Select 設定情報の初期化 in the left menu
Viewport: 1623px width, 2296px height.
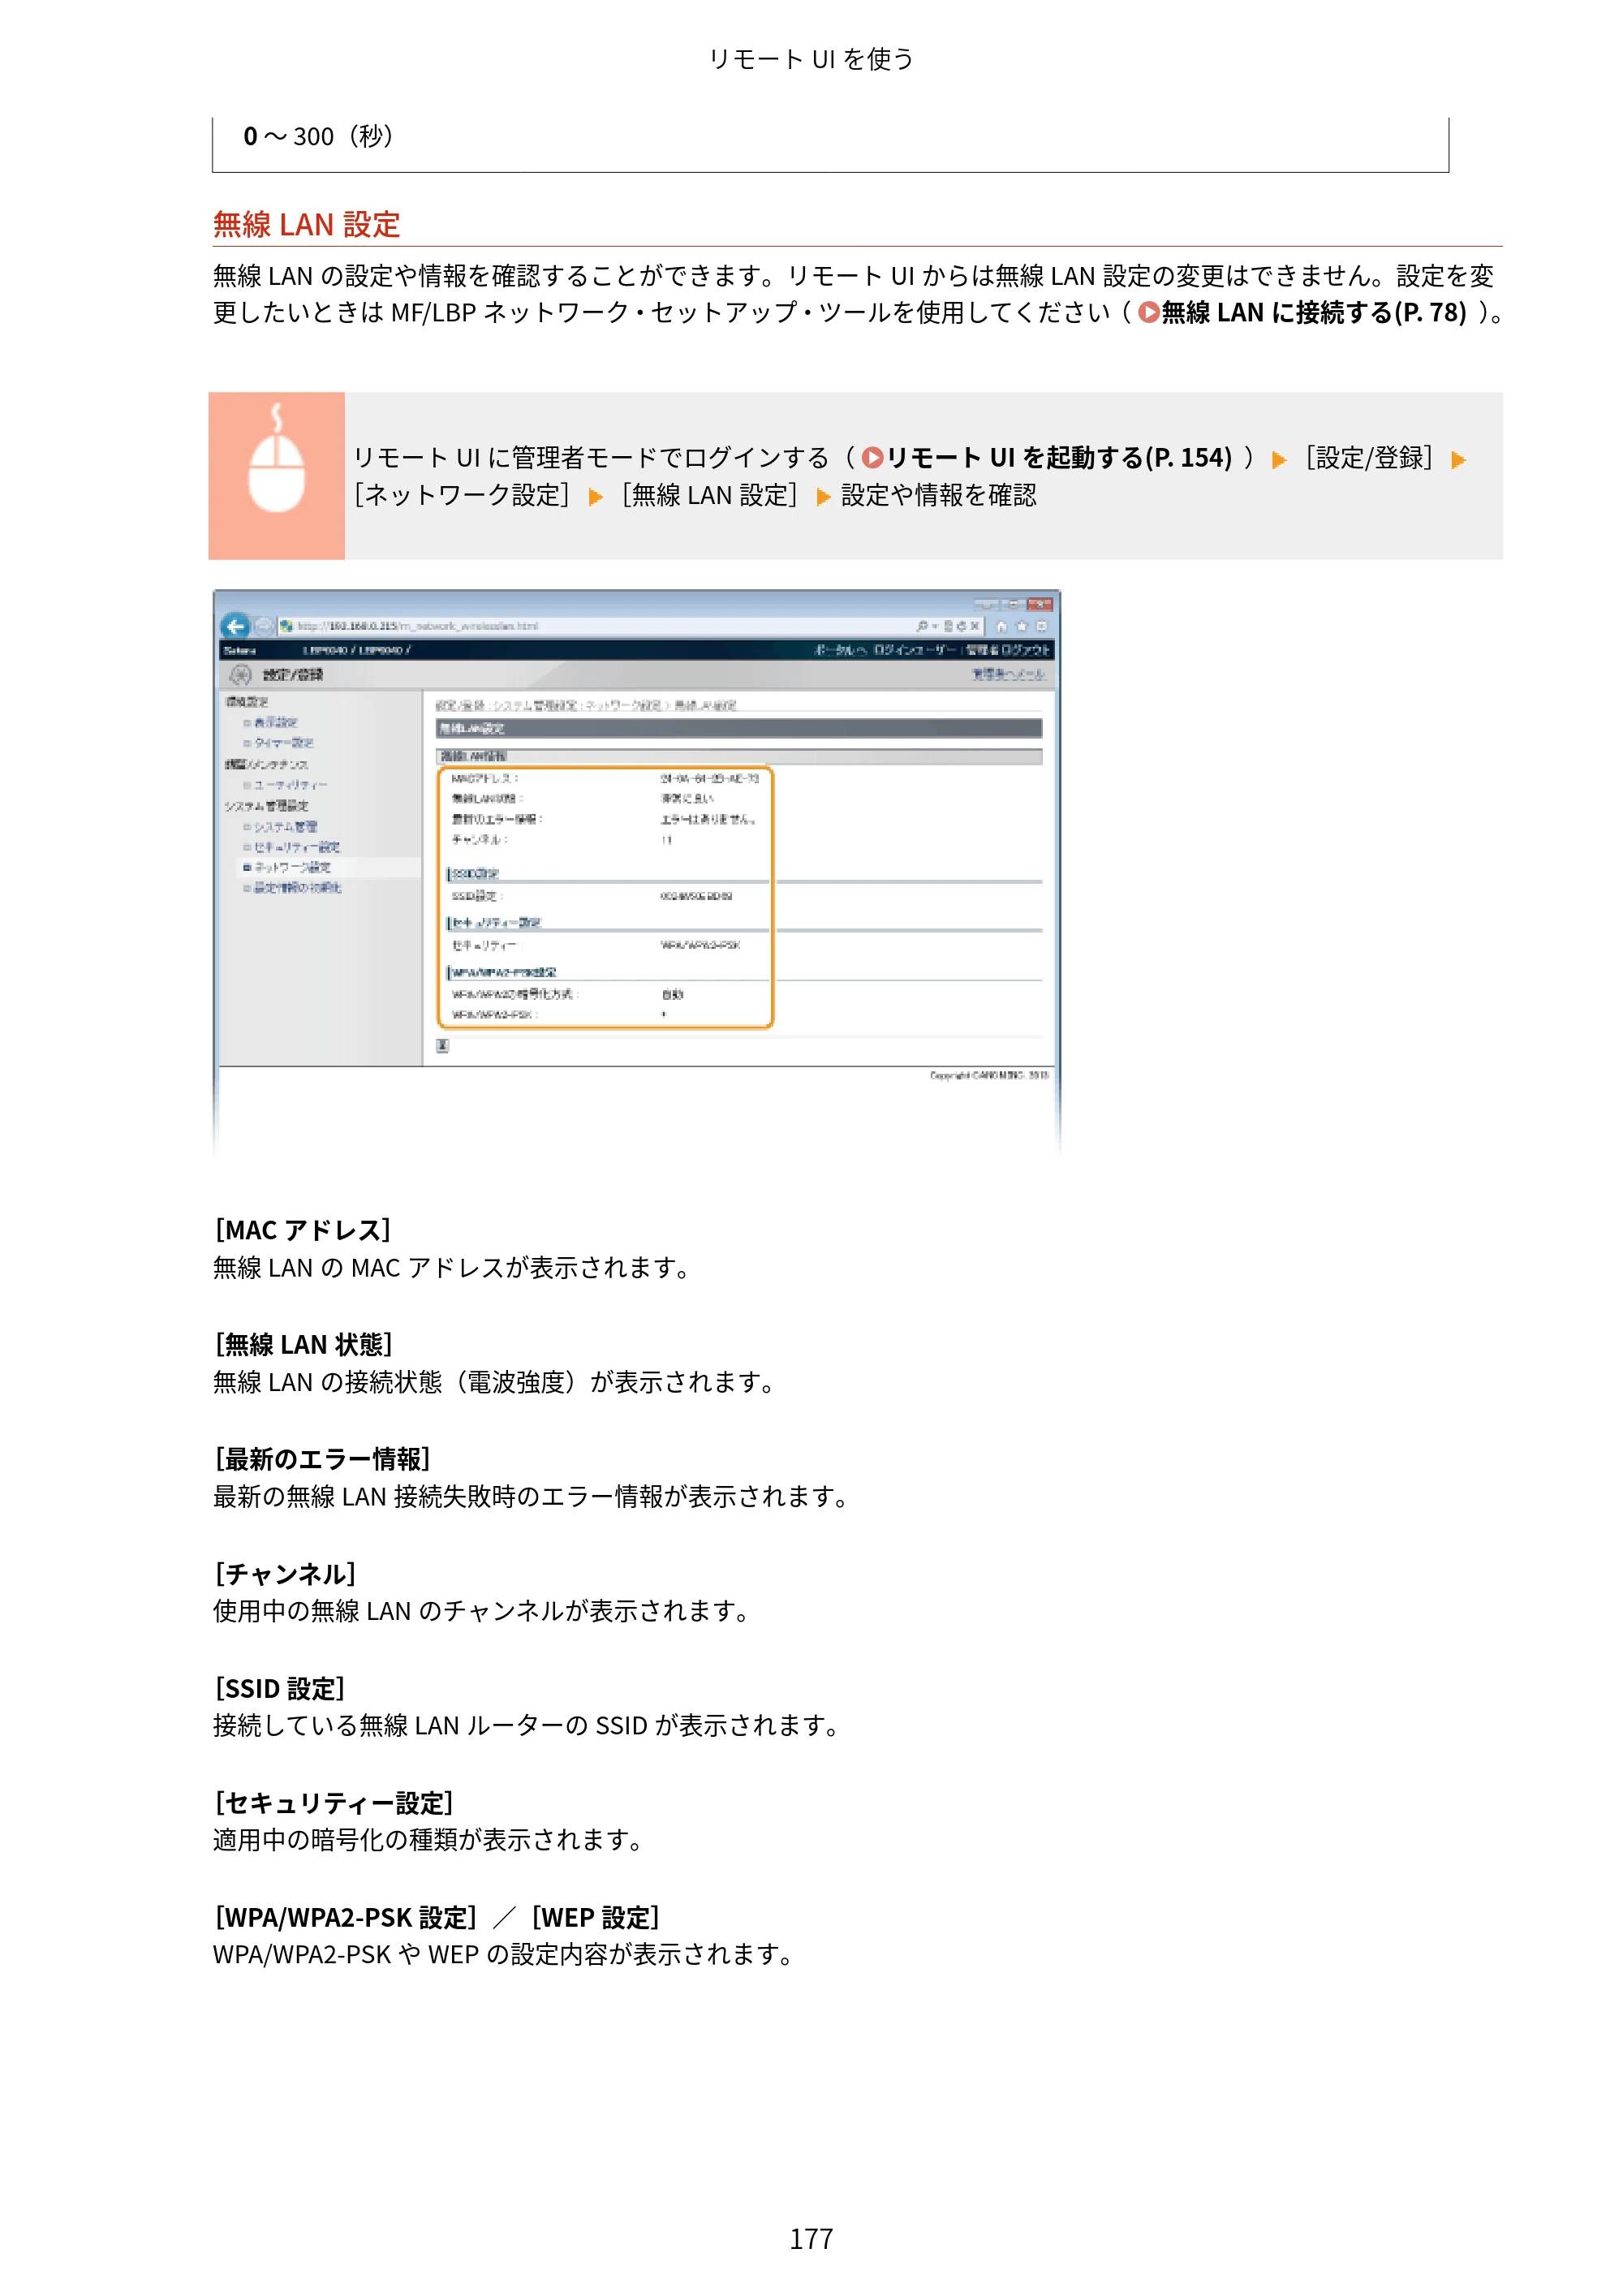pos(297,888)
